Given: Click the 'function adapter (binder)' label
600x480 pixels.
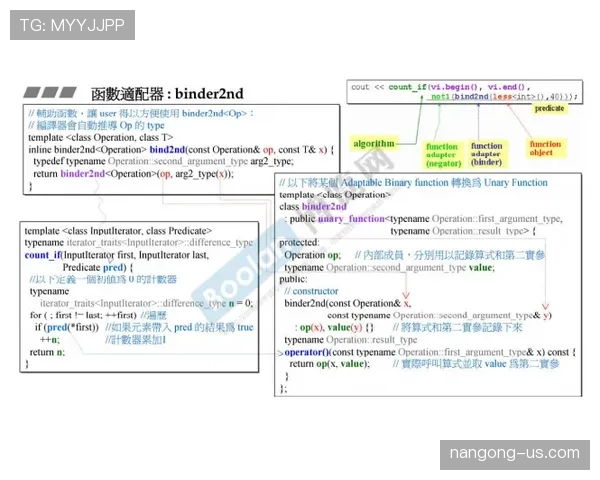Looking at the screenshot, I should tap(486, 154).
